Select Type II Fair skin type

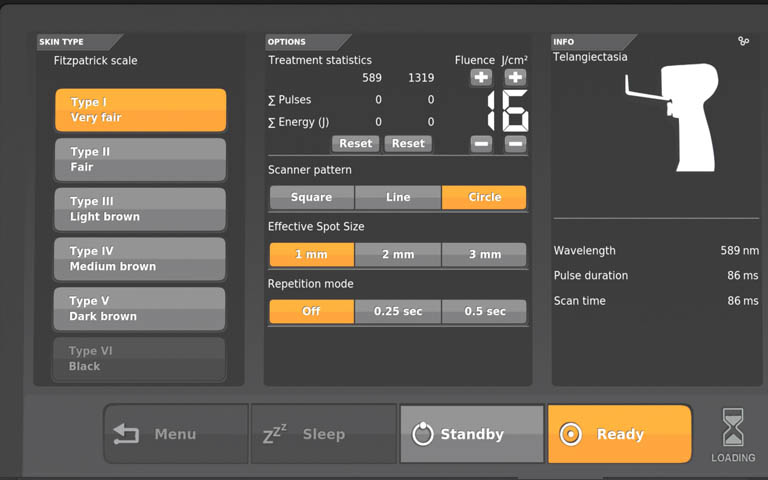click(x=140, y=160)
